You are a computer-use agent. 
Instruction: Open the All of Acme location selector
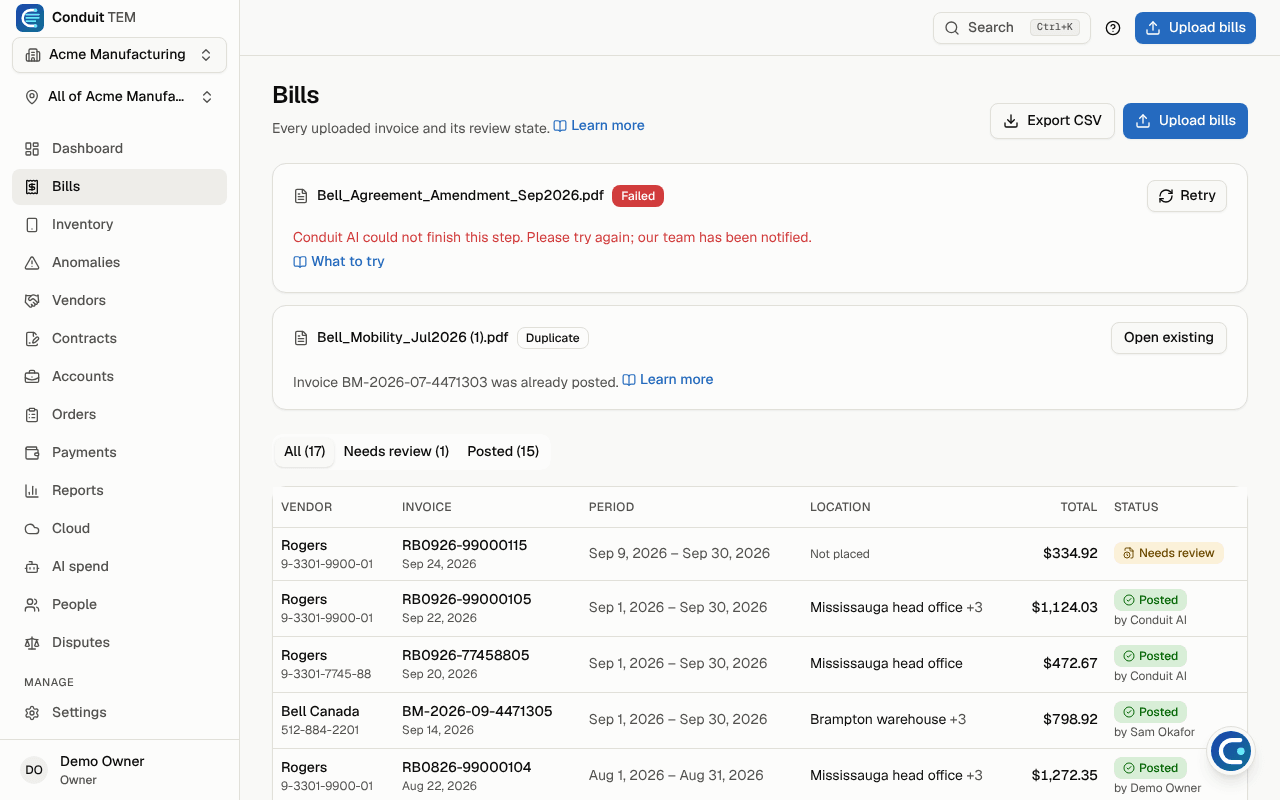(x=119, y=97)
